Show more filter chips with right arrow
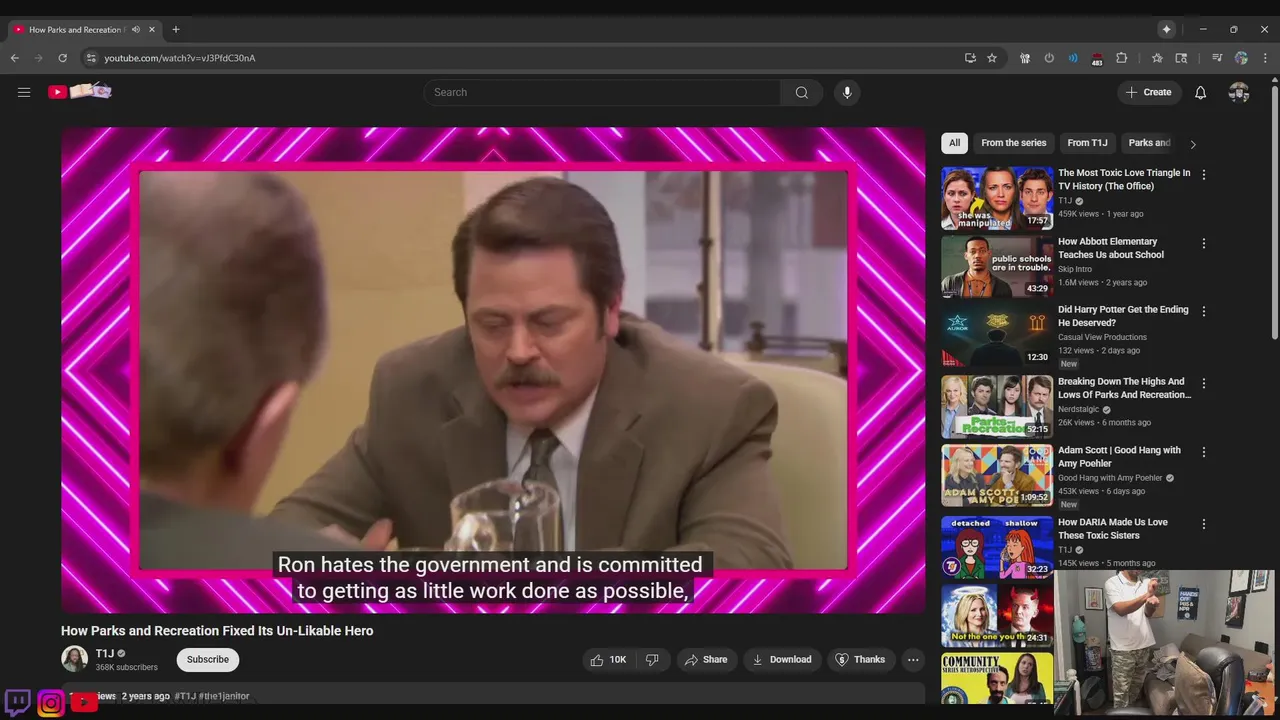This screenshot has height=720, width=1280. coord(1192,144)
